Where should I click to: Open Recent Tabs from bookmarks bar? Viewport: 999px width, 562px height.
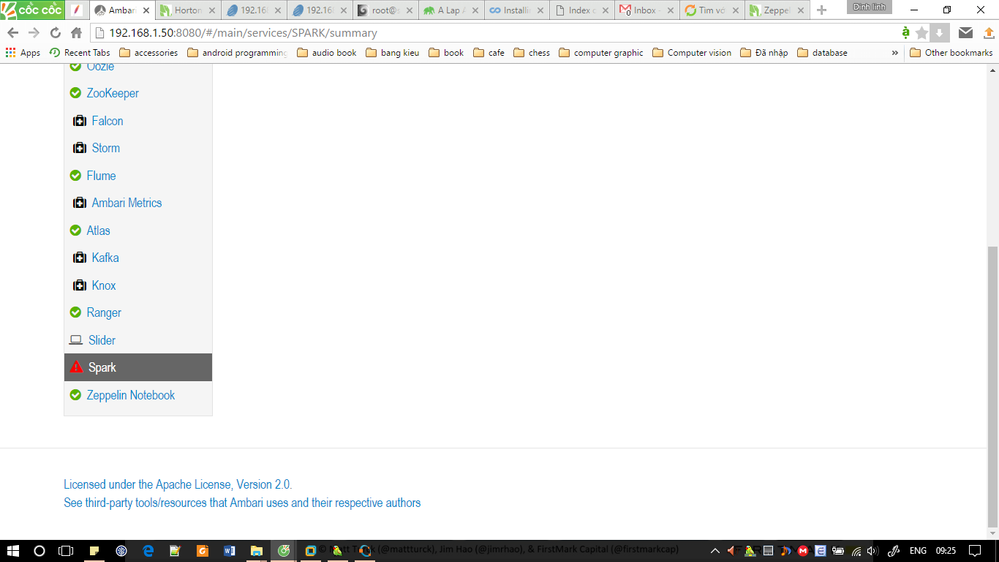pyautogui.click(x=80, y=53)
